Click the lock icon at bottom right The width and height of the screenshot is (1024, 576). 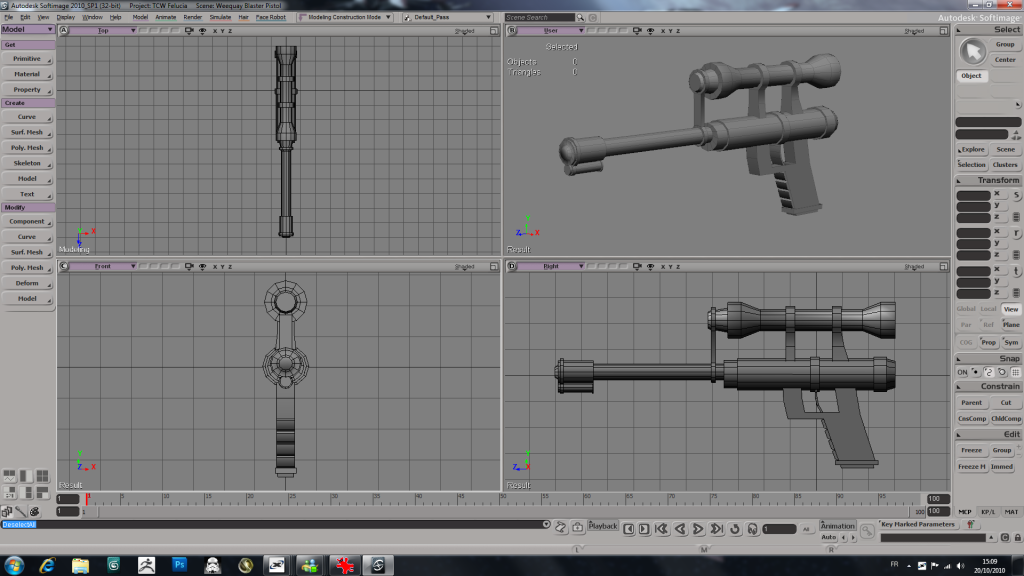tap(1017, 537)
